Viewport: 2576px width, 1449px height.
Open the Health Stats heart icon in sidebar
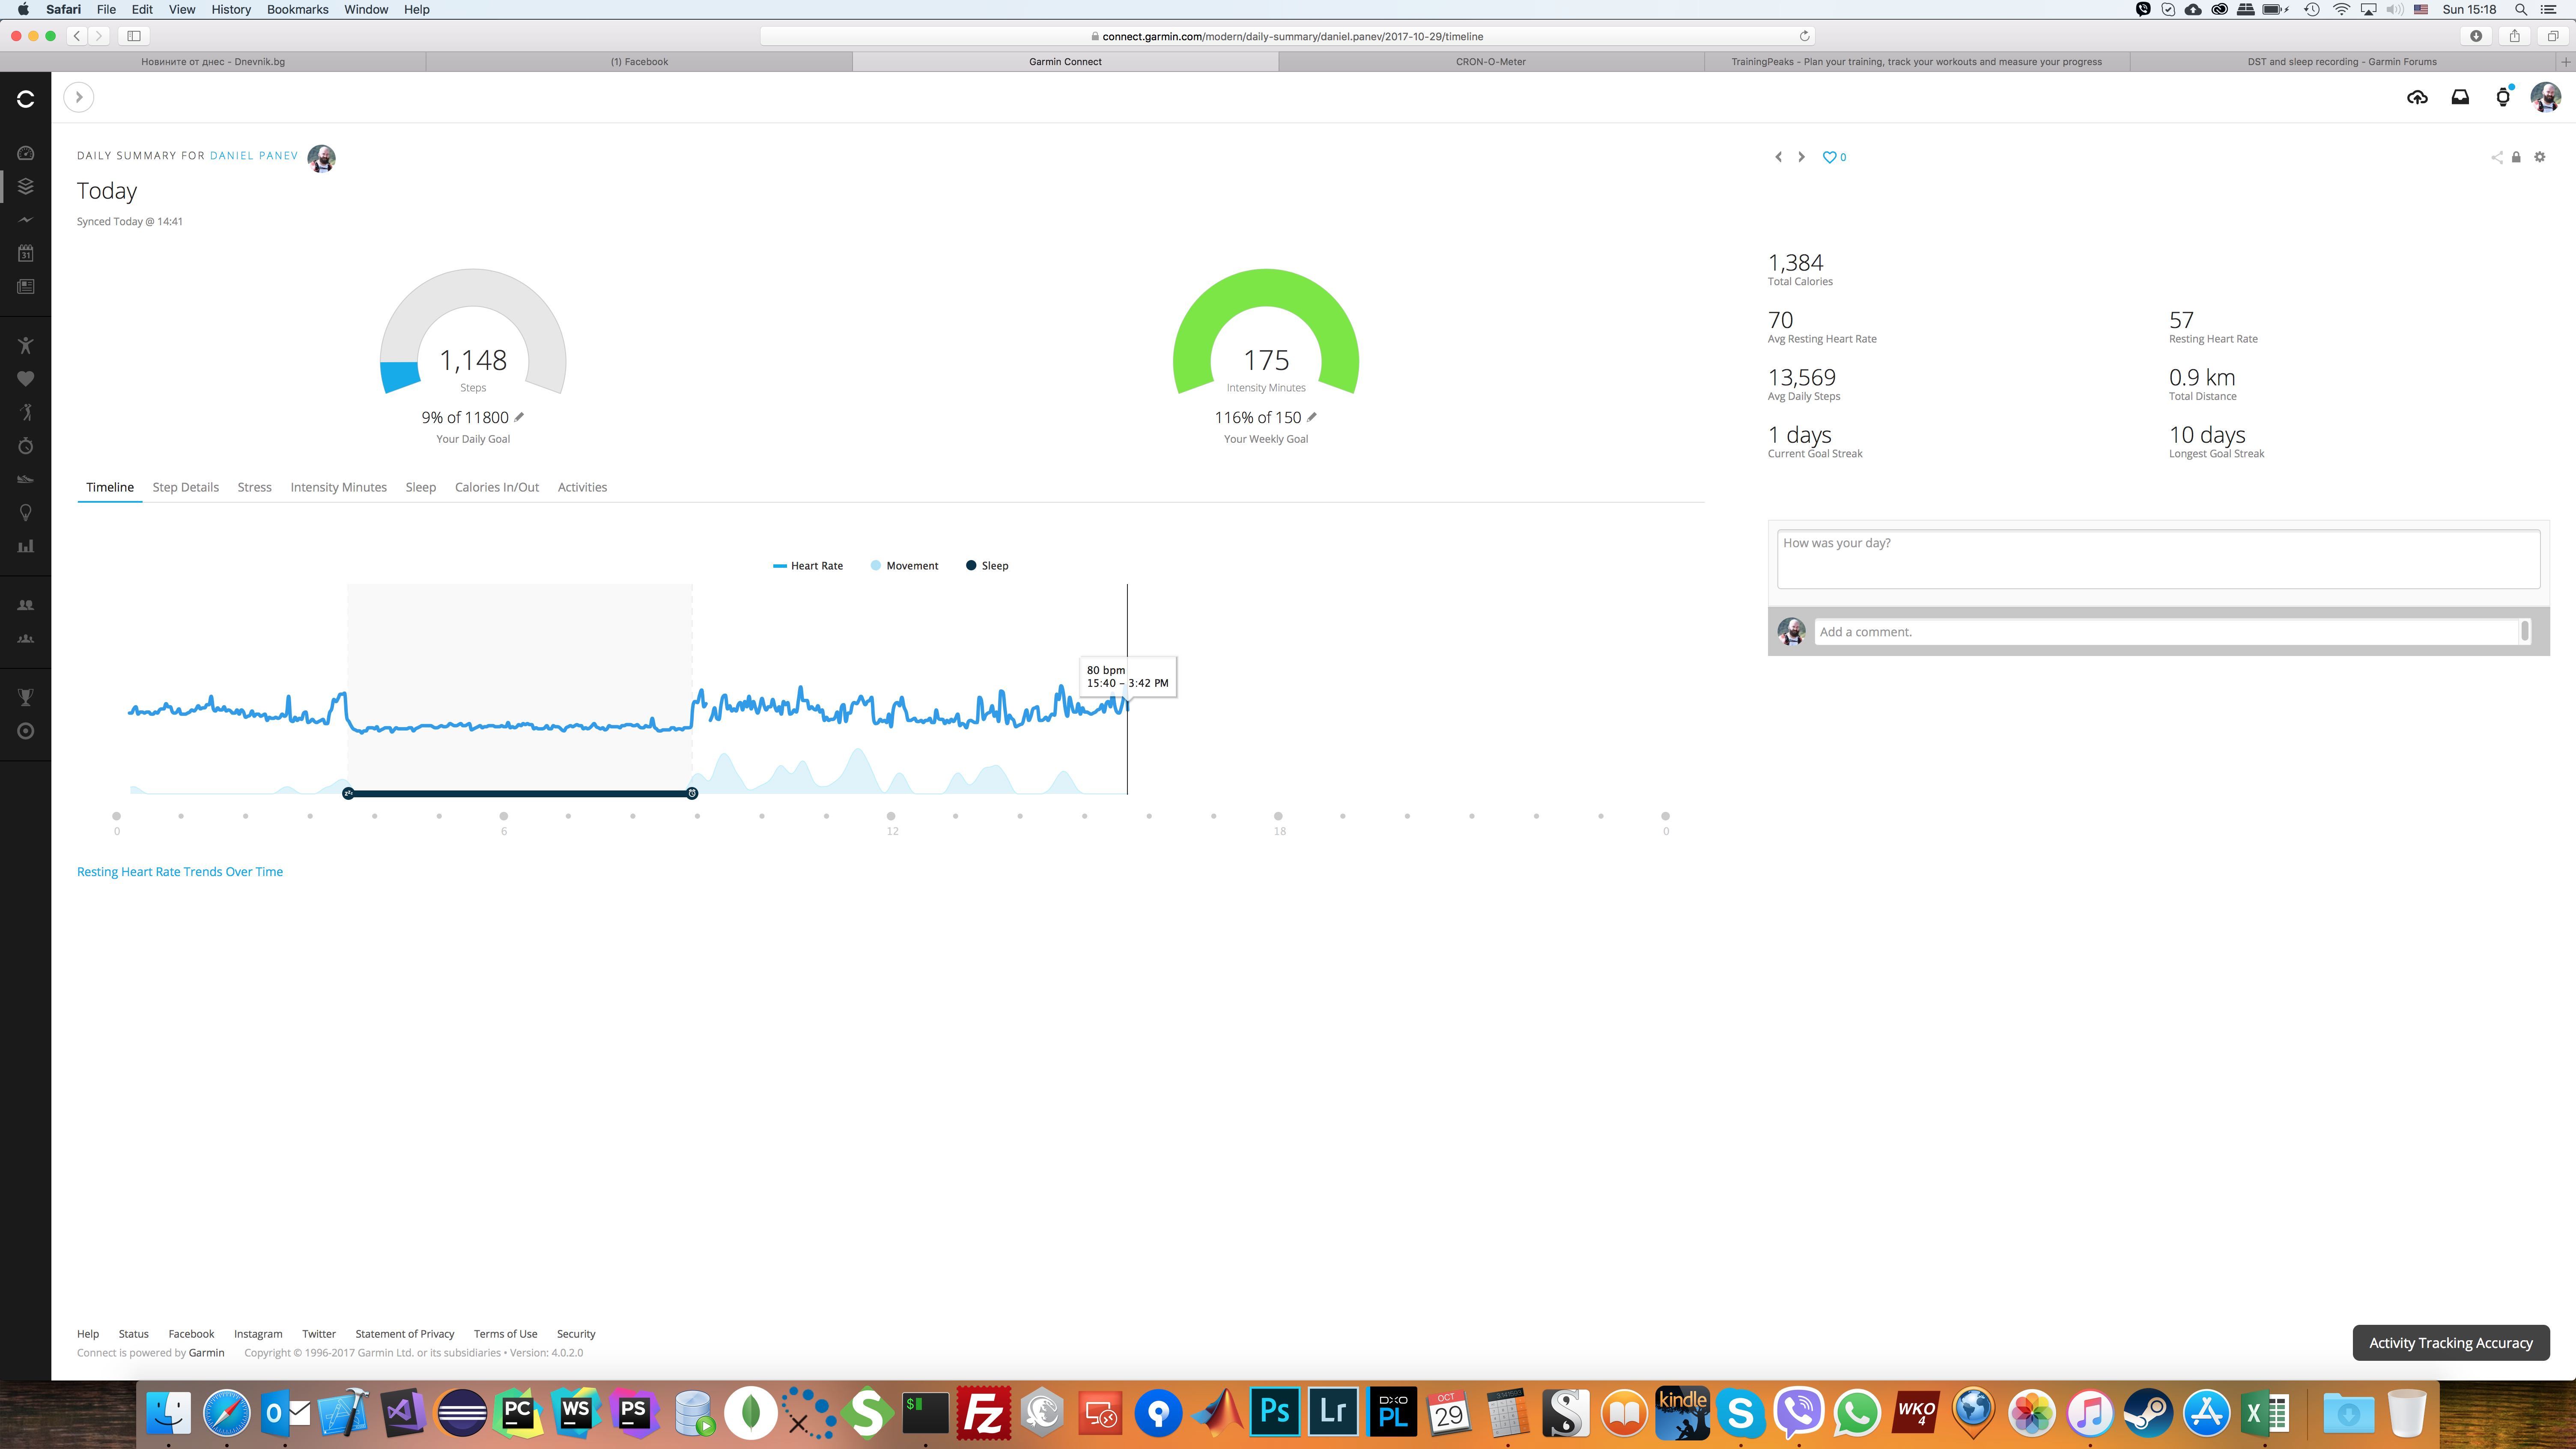pos(26,379)
